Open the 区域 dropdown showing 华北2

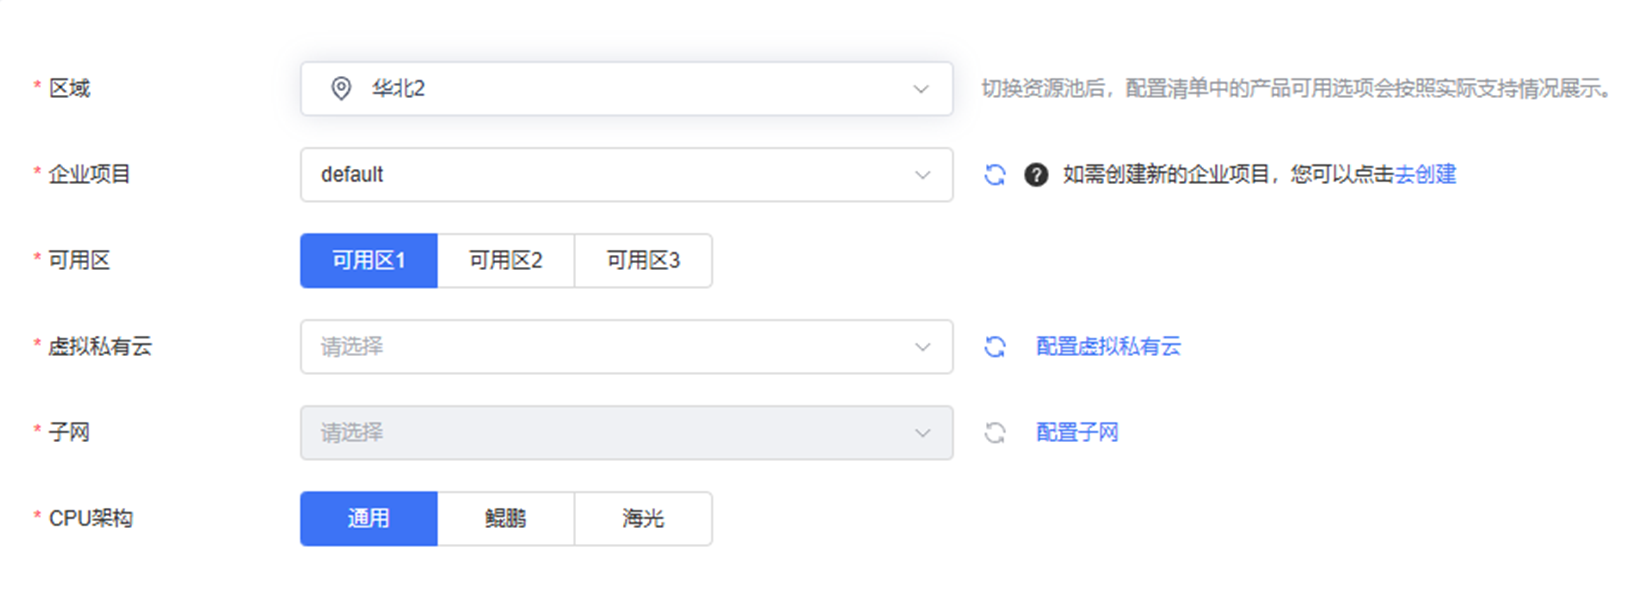[x=626, y=89]
